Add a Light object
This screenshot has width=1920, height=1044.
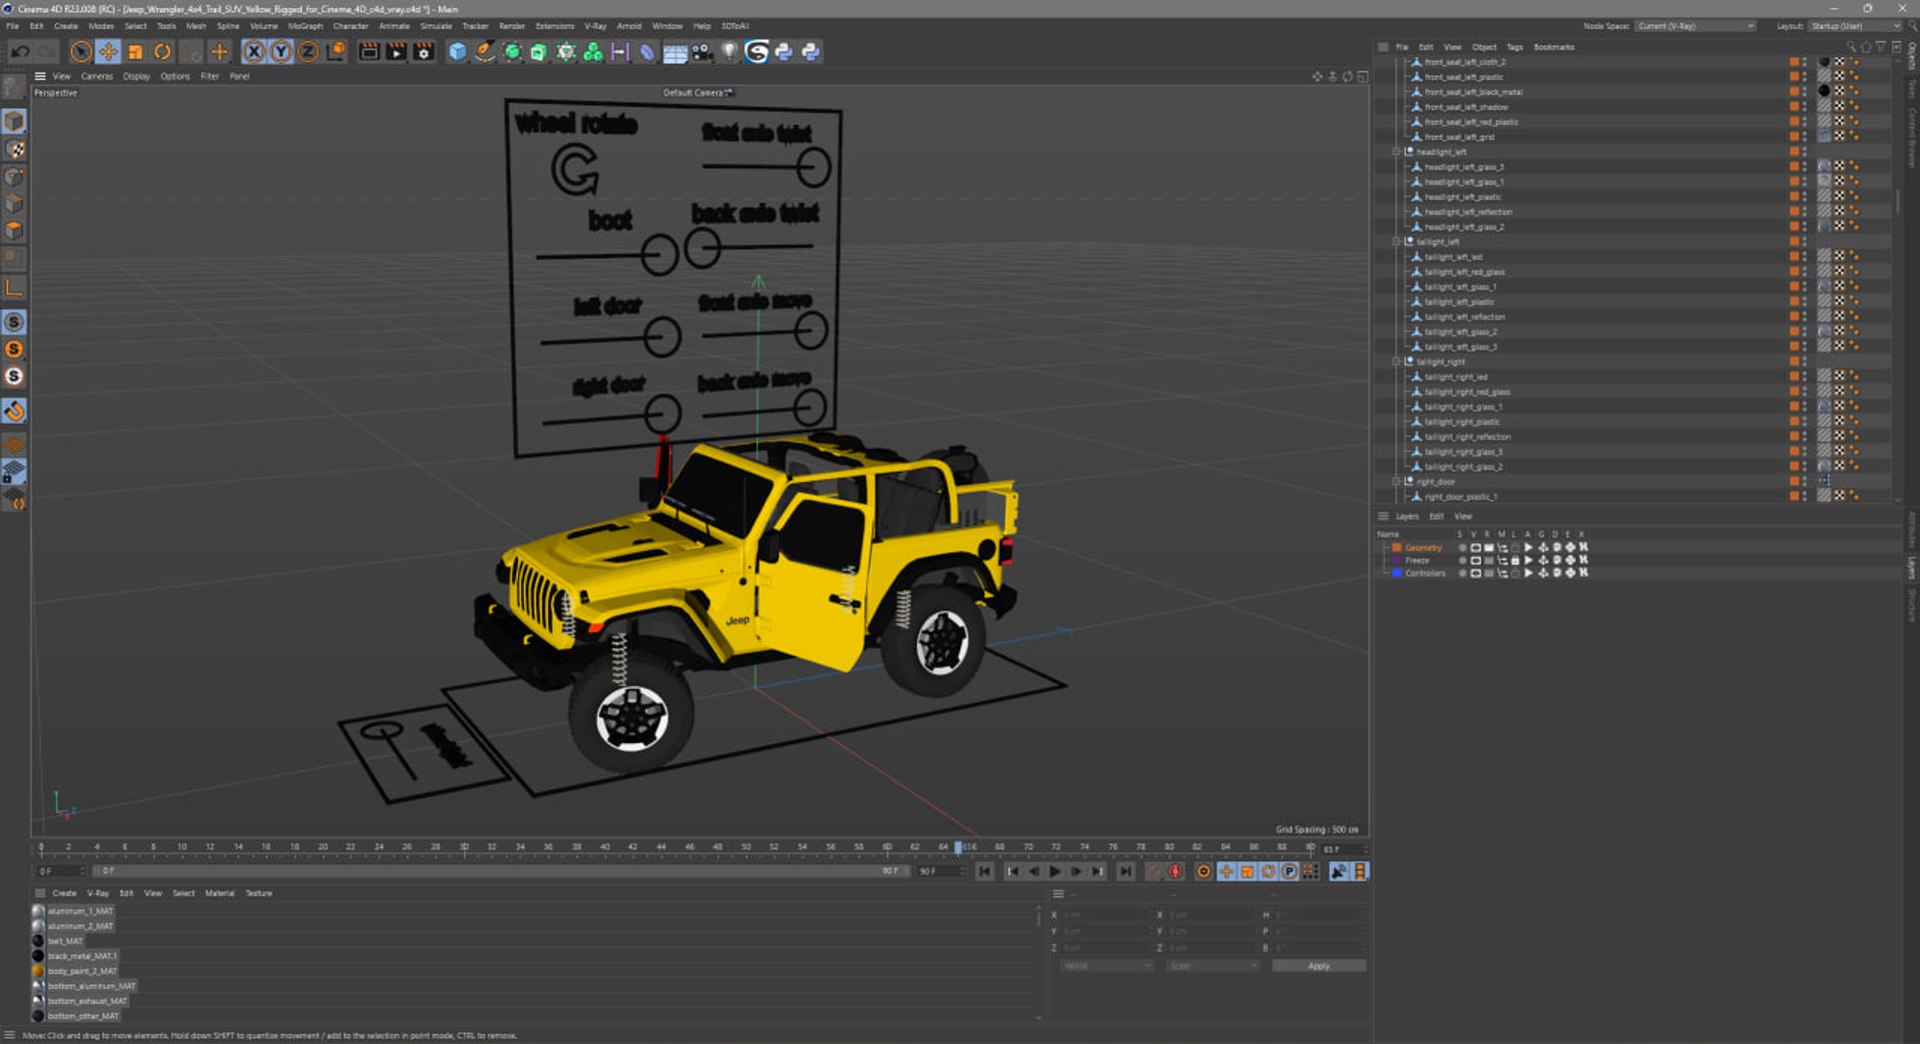(x=729, y=52)
